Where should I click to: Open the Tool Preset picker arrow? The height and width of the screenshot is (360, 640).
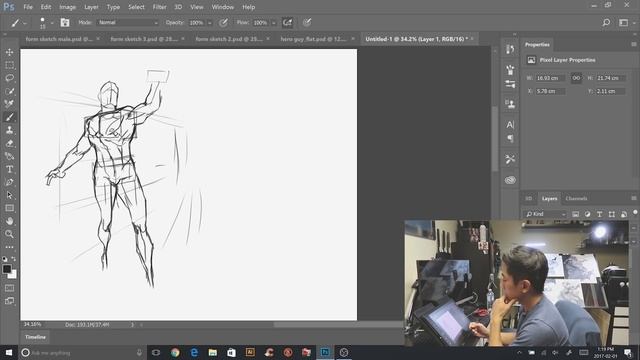(25, 23)
